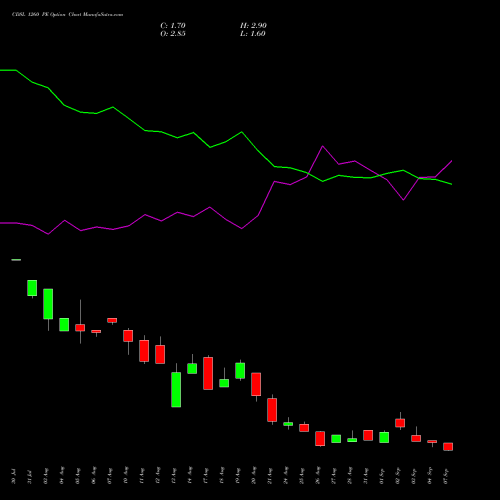
Task: Click the last red candle for 07 Sep
Action: pos(448,447)
